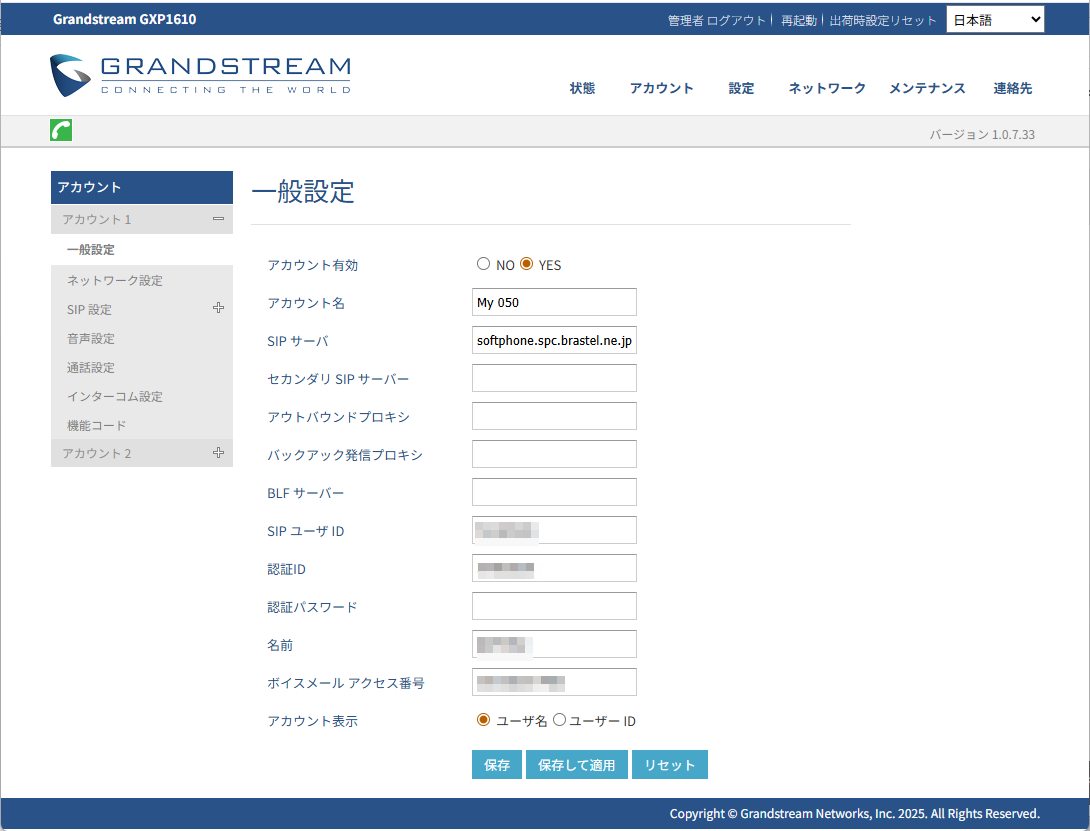The height and width of the screenshot is (831, 1090).
Task: Open the 連絡先 menu
Action: point(1012,88)
